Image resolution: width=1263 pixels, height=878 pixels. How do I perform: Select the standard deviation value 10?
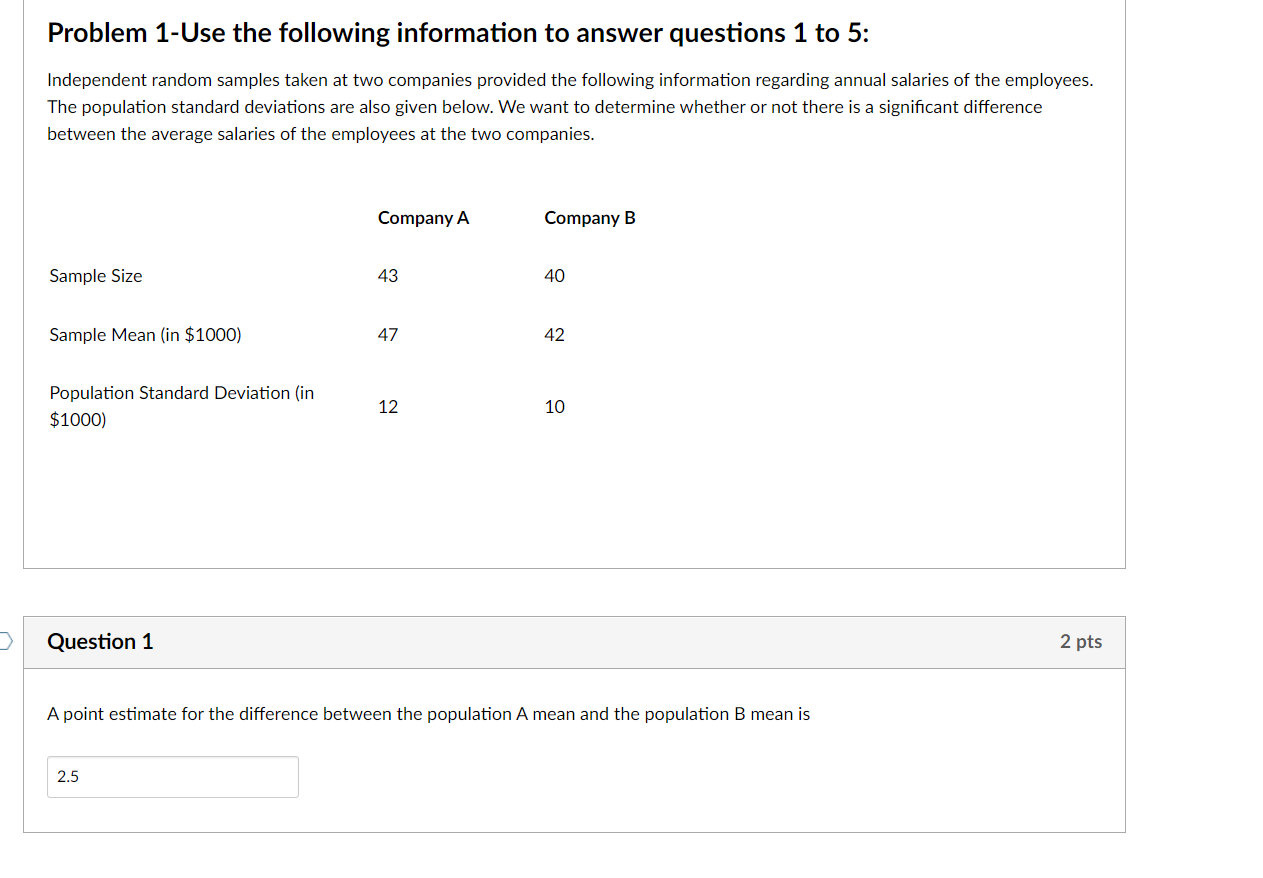pyautogui.click(x=554, y=406)
